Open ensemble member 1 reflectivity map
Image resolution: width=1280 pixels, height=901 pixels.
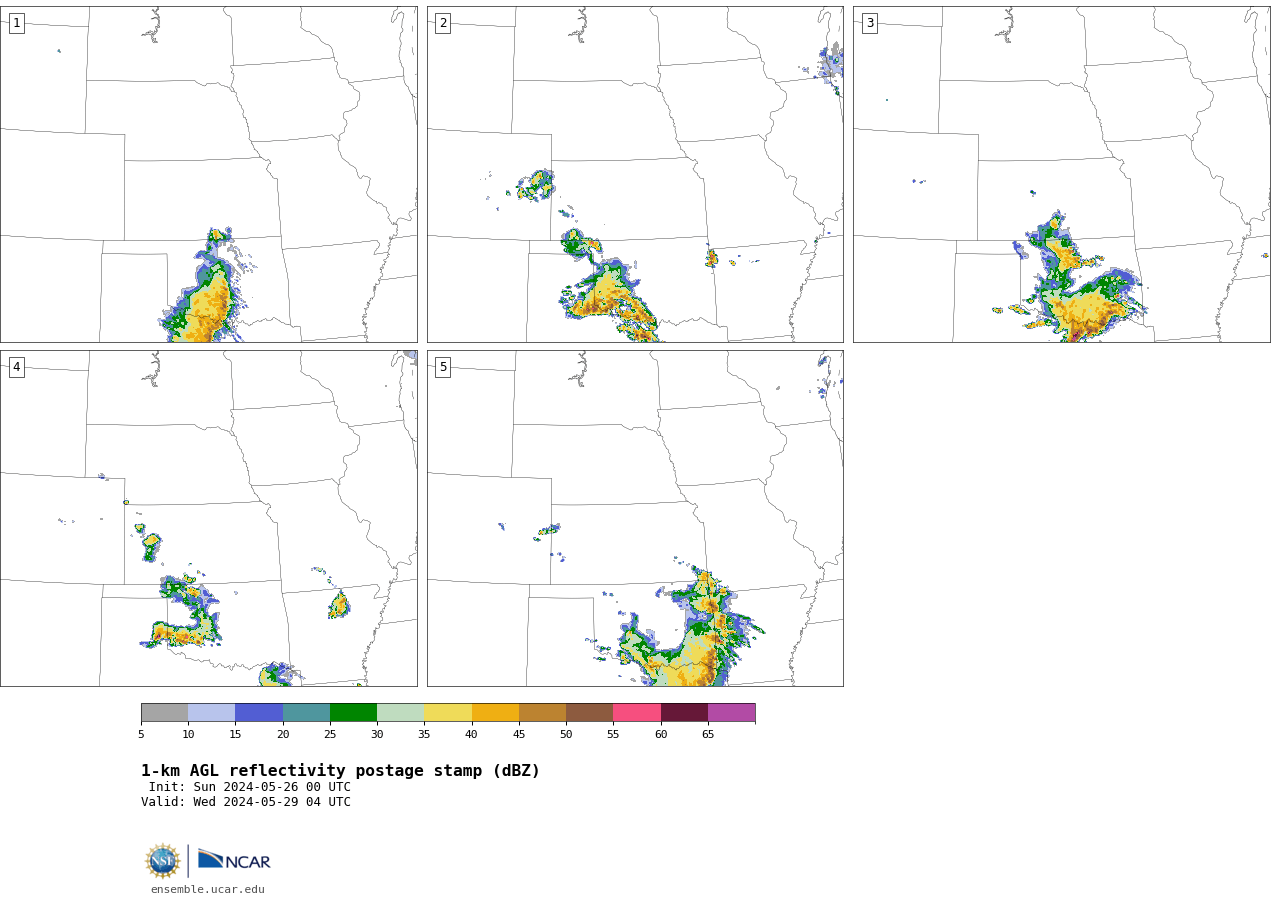tap(209, 175)
